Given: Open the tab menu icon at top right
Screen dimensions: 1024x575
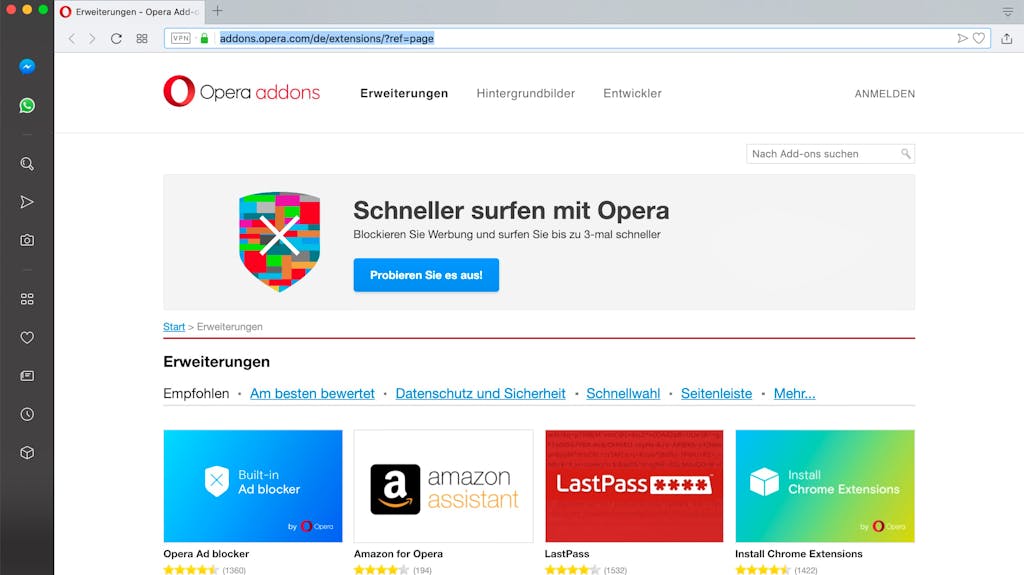Looking at the screenshot, I should [x=1008, y=12].
